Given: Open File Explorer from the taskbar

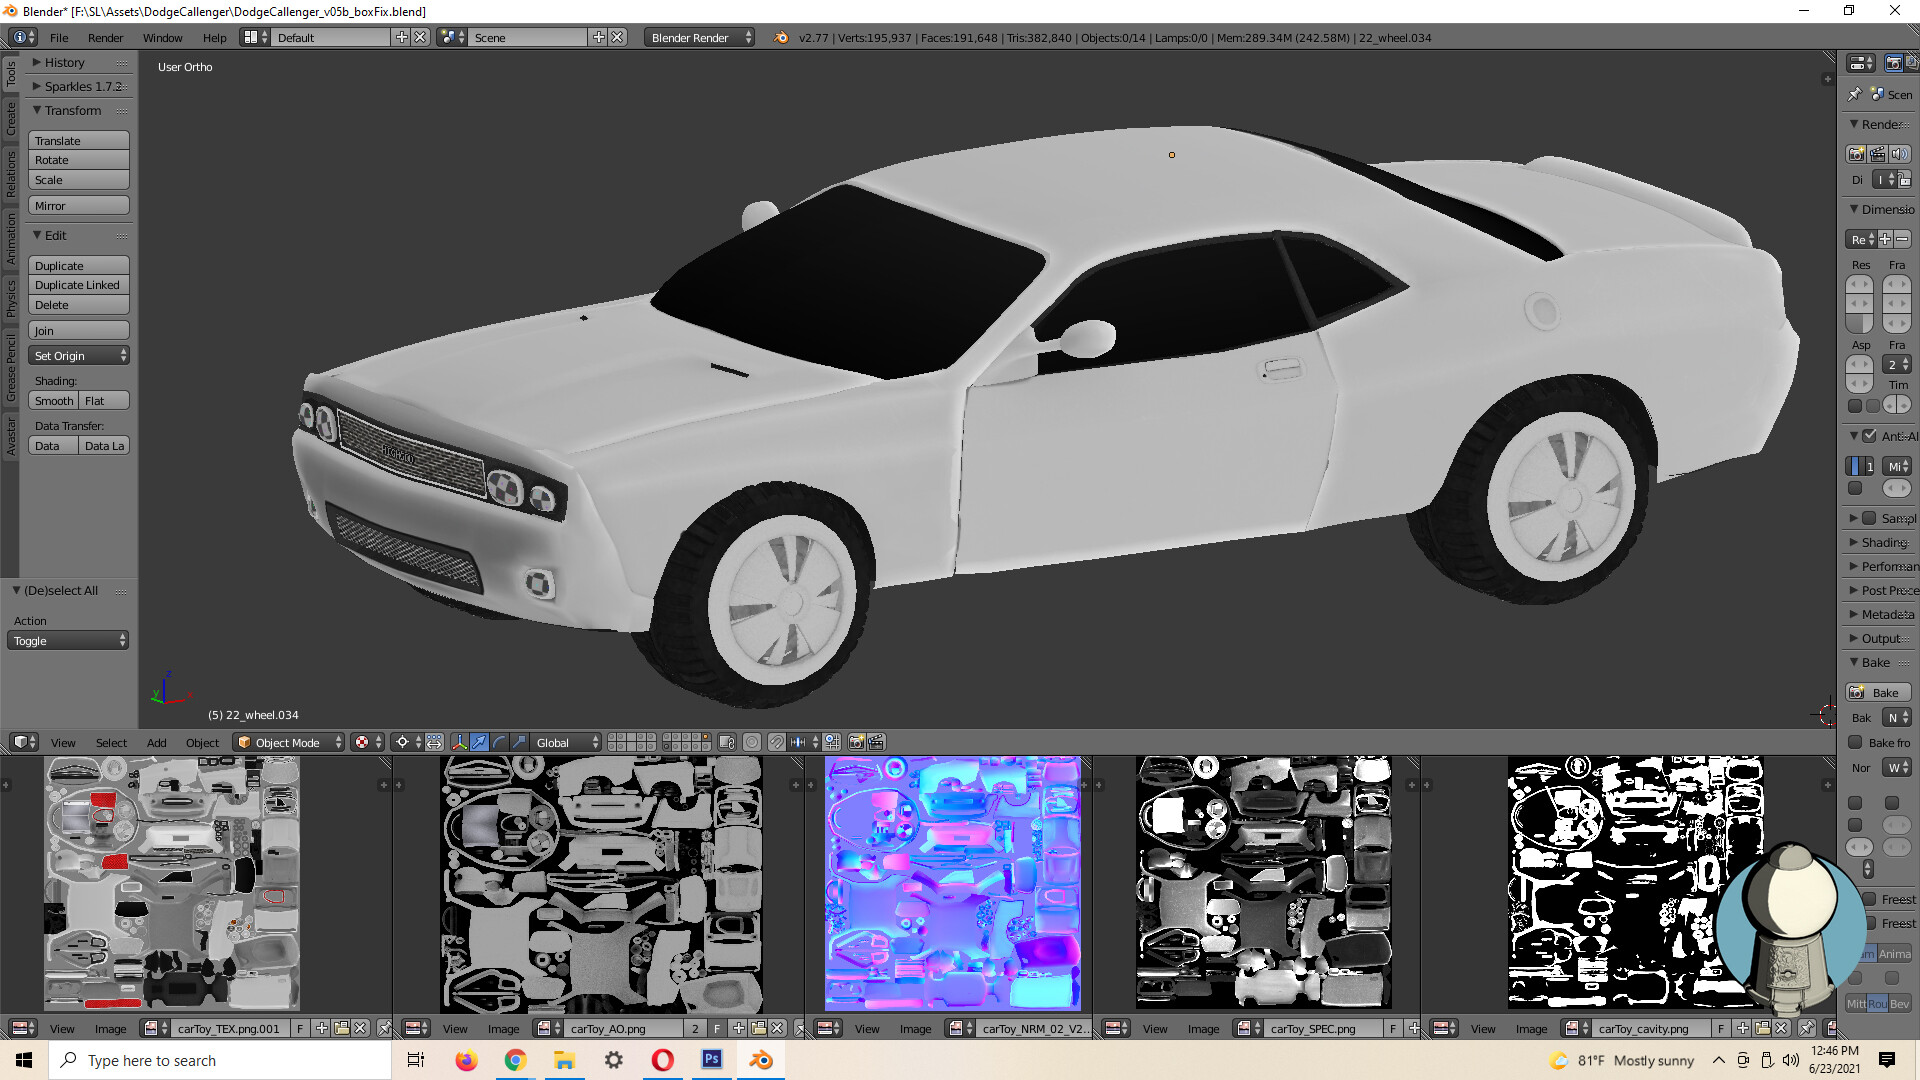Looking at the screenshot, I should [x=564, y=1060].
